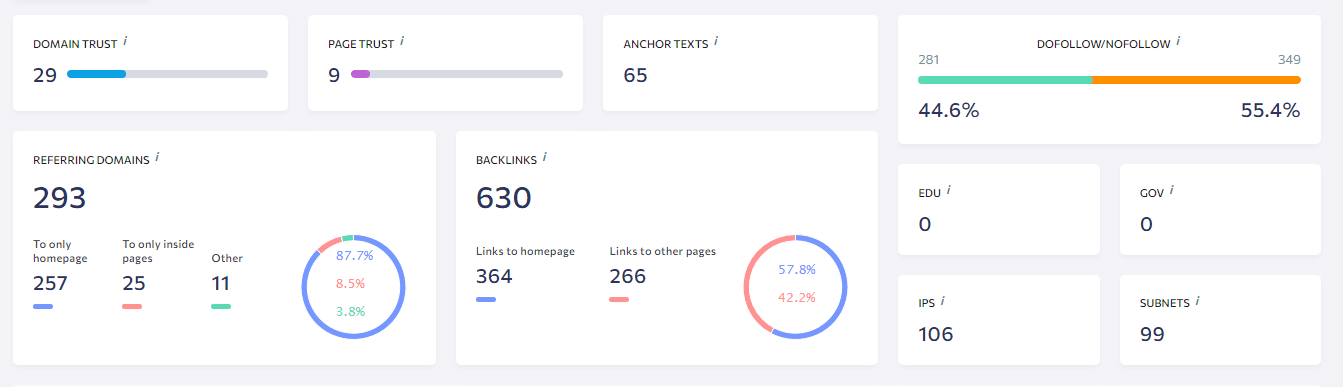Click the info icon next to Page Trust
The width and height of the screenshot is (1343, 387).
(402, 42)
